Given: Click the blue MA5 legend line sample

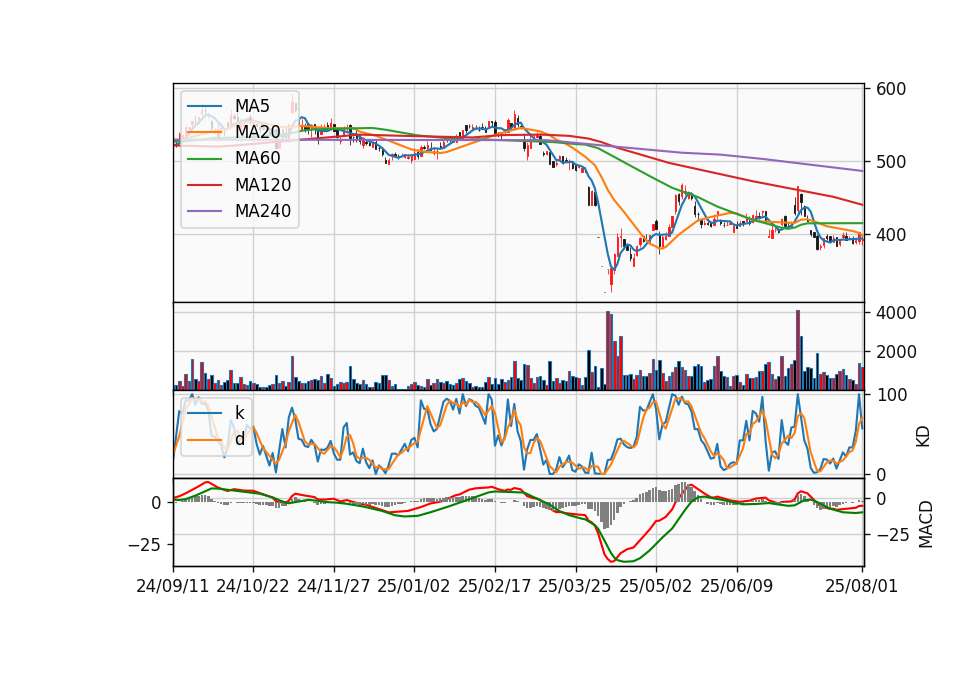Looking at the screenshot, I should tap(204, 106).
